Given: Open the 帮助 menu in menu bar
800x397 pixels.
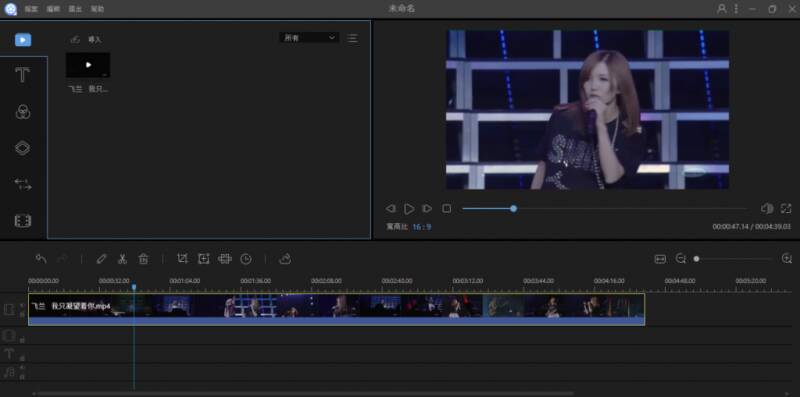Looking at the screenshot, I should click(97, 9).
